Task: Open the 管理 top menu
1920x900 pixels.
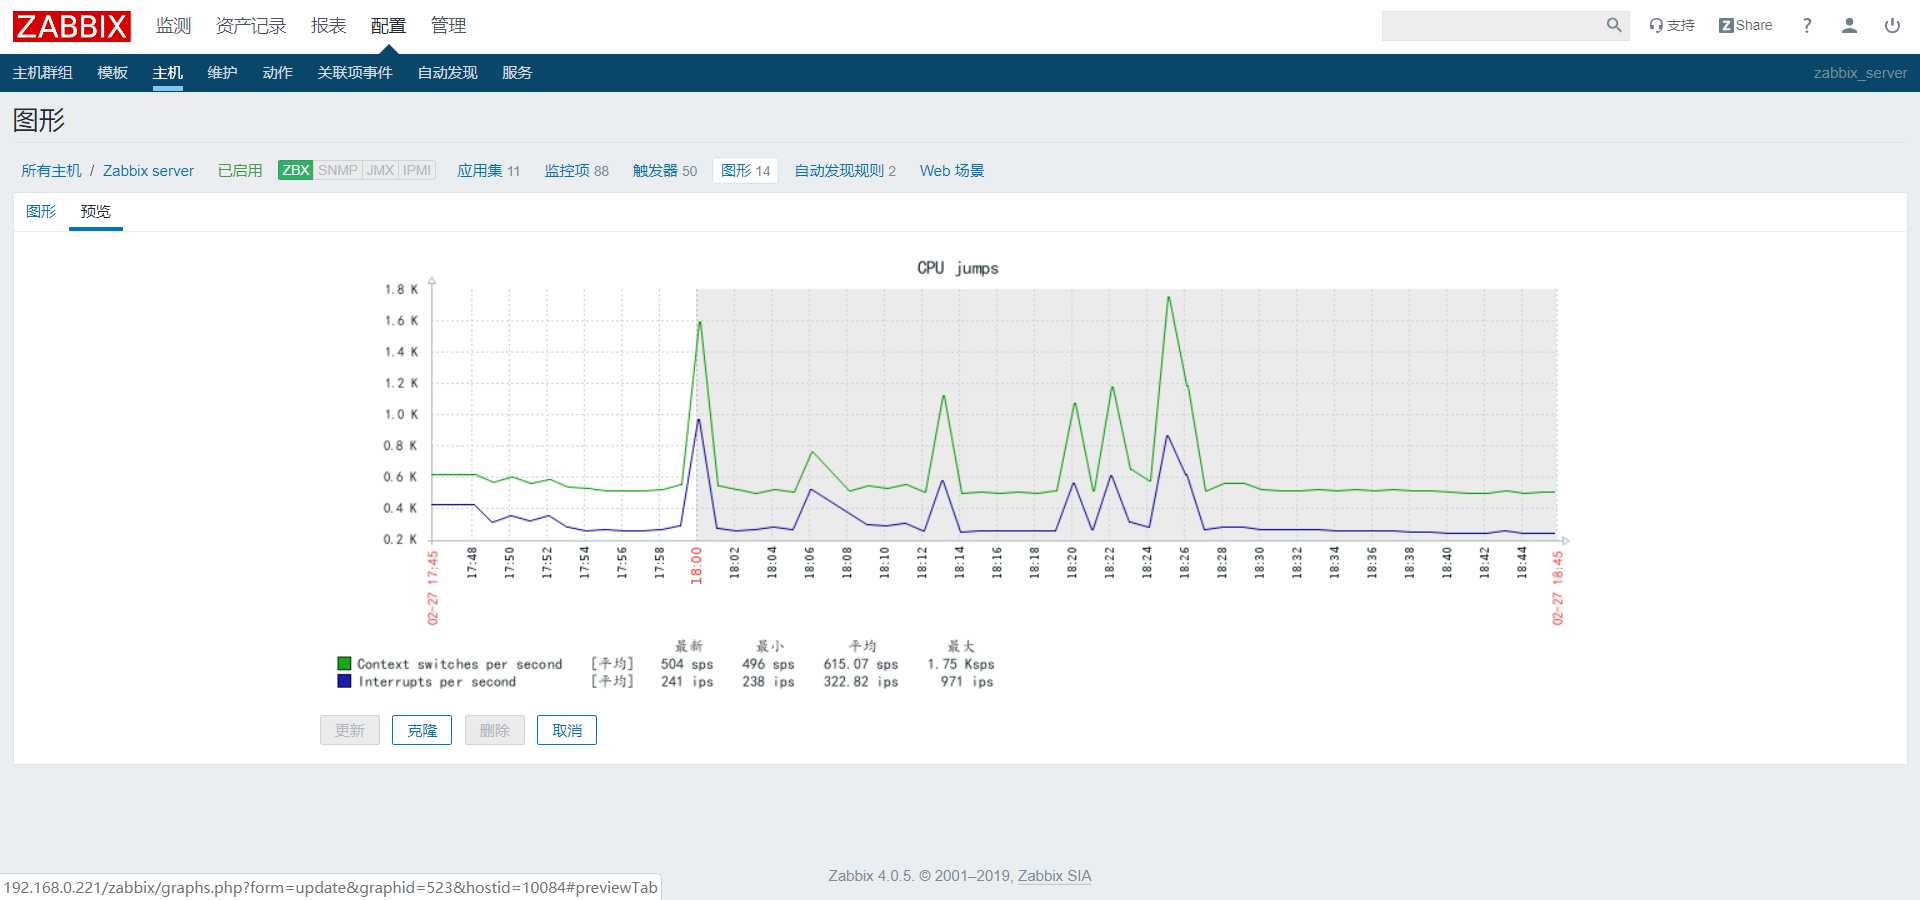Action: tap(448, 26)
